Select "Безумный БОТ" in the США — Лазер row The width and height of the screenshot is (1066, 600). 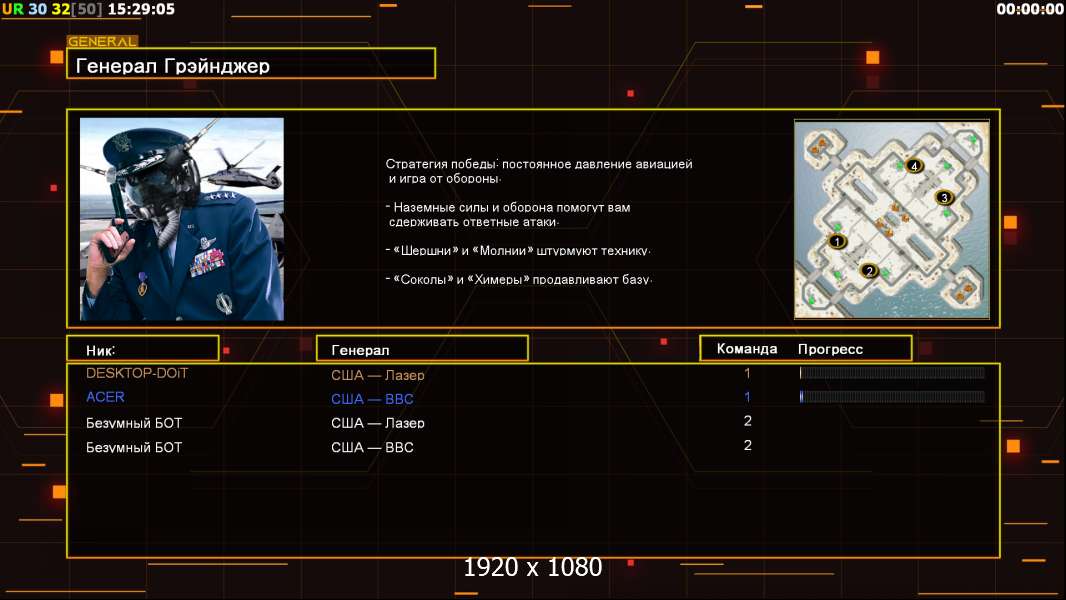coord(134,423)
